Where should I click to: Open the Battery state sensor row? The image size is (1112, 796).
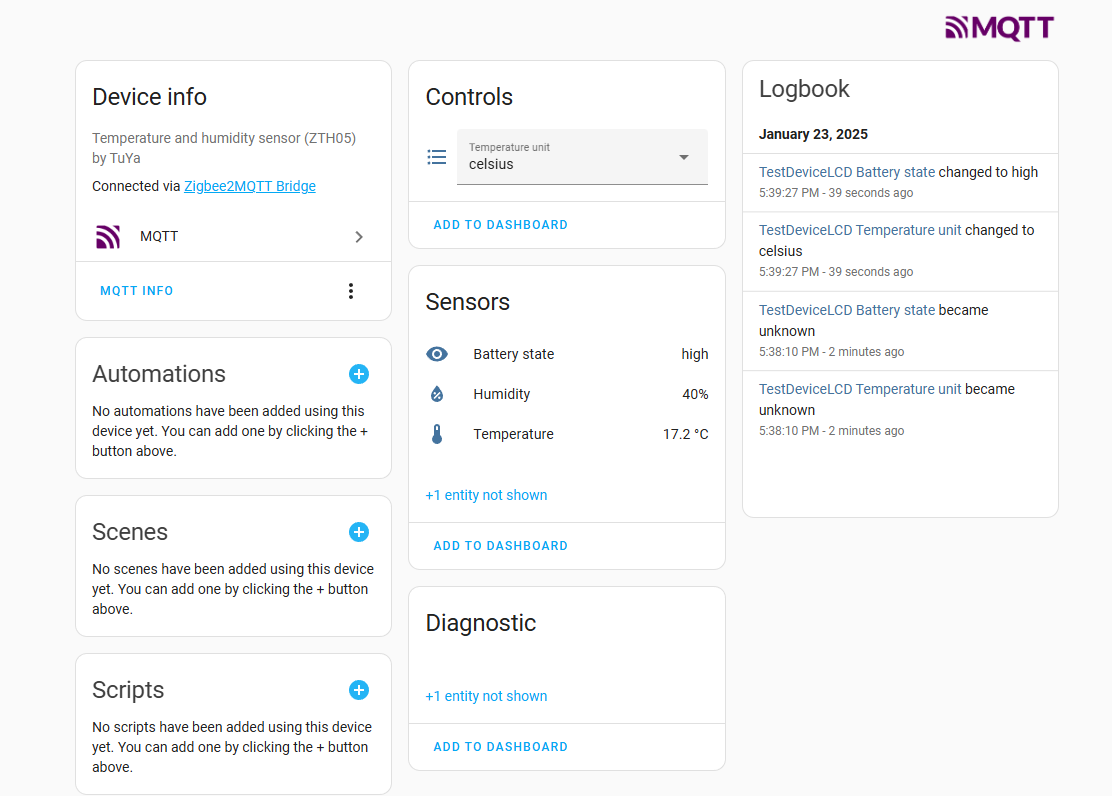click(567, 354)
